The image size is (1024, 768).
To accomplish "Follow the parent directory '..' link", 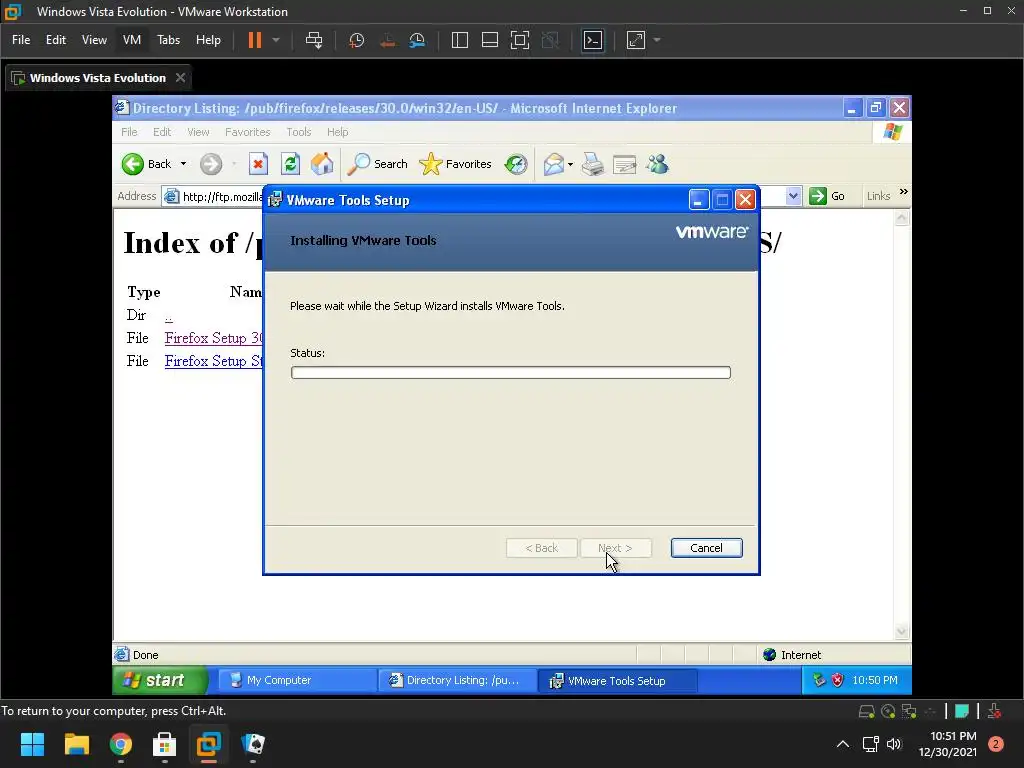I will pyautogui.click(x=168, y=316).
